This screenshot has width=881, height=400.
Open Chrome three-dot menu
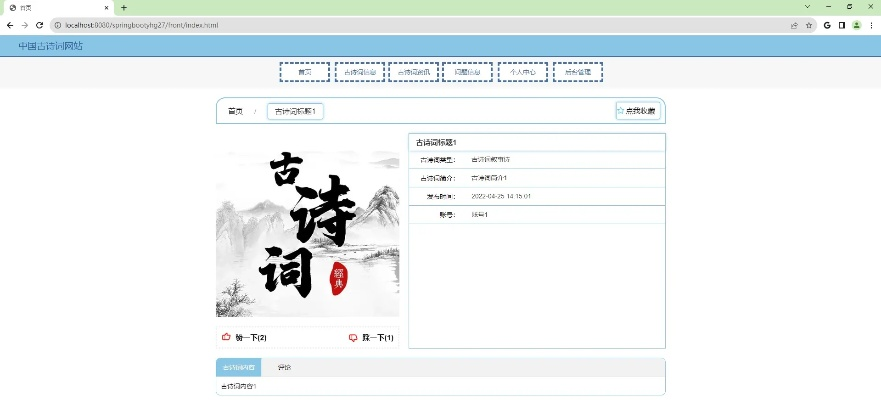(x=871, y=24)
